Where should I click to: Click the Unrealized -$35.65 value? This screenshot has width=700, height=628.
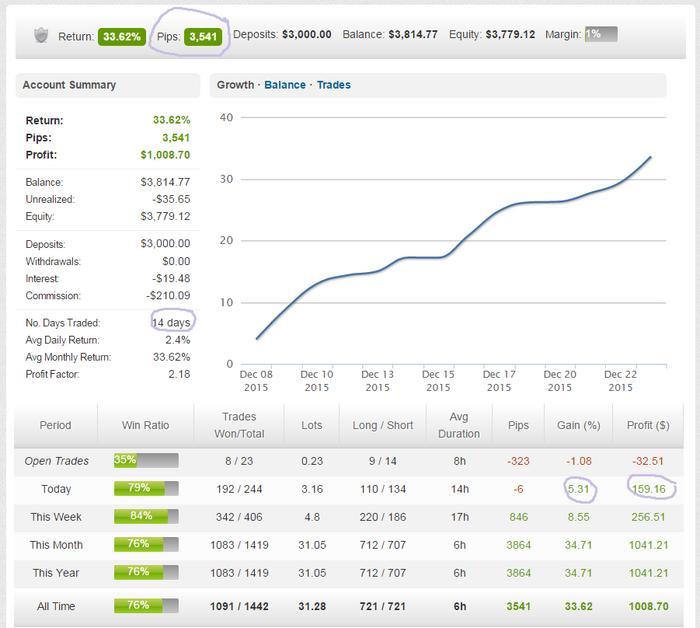click(171, 199)
